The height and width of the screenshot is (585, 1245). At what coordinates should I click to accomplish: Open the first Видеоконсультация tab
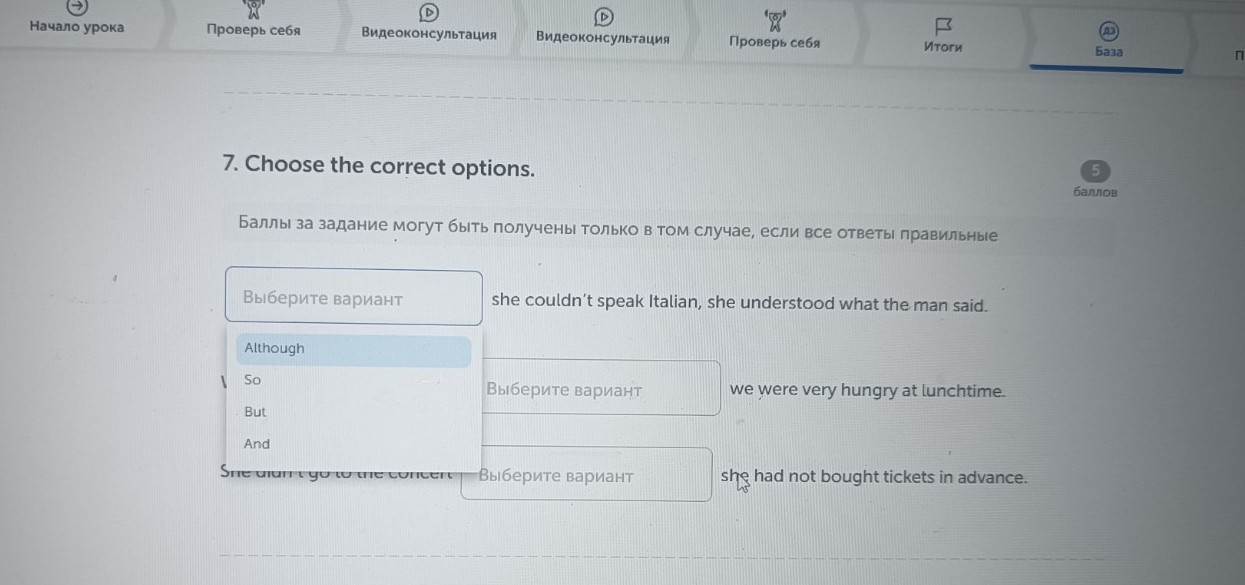[429, 33]
